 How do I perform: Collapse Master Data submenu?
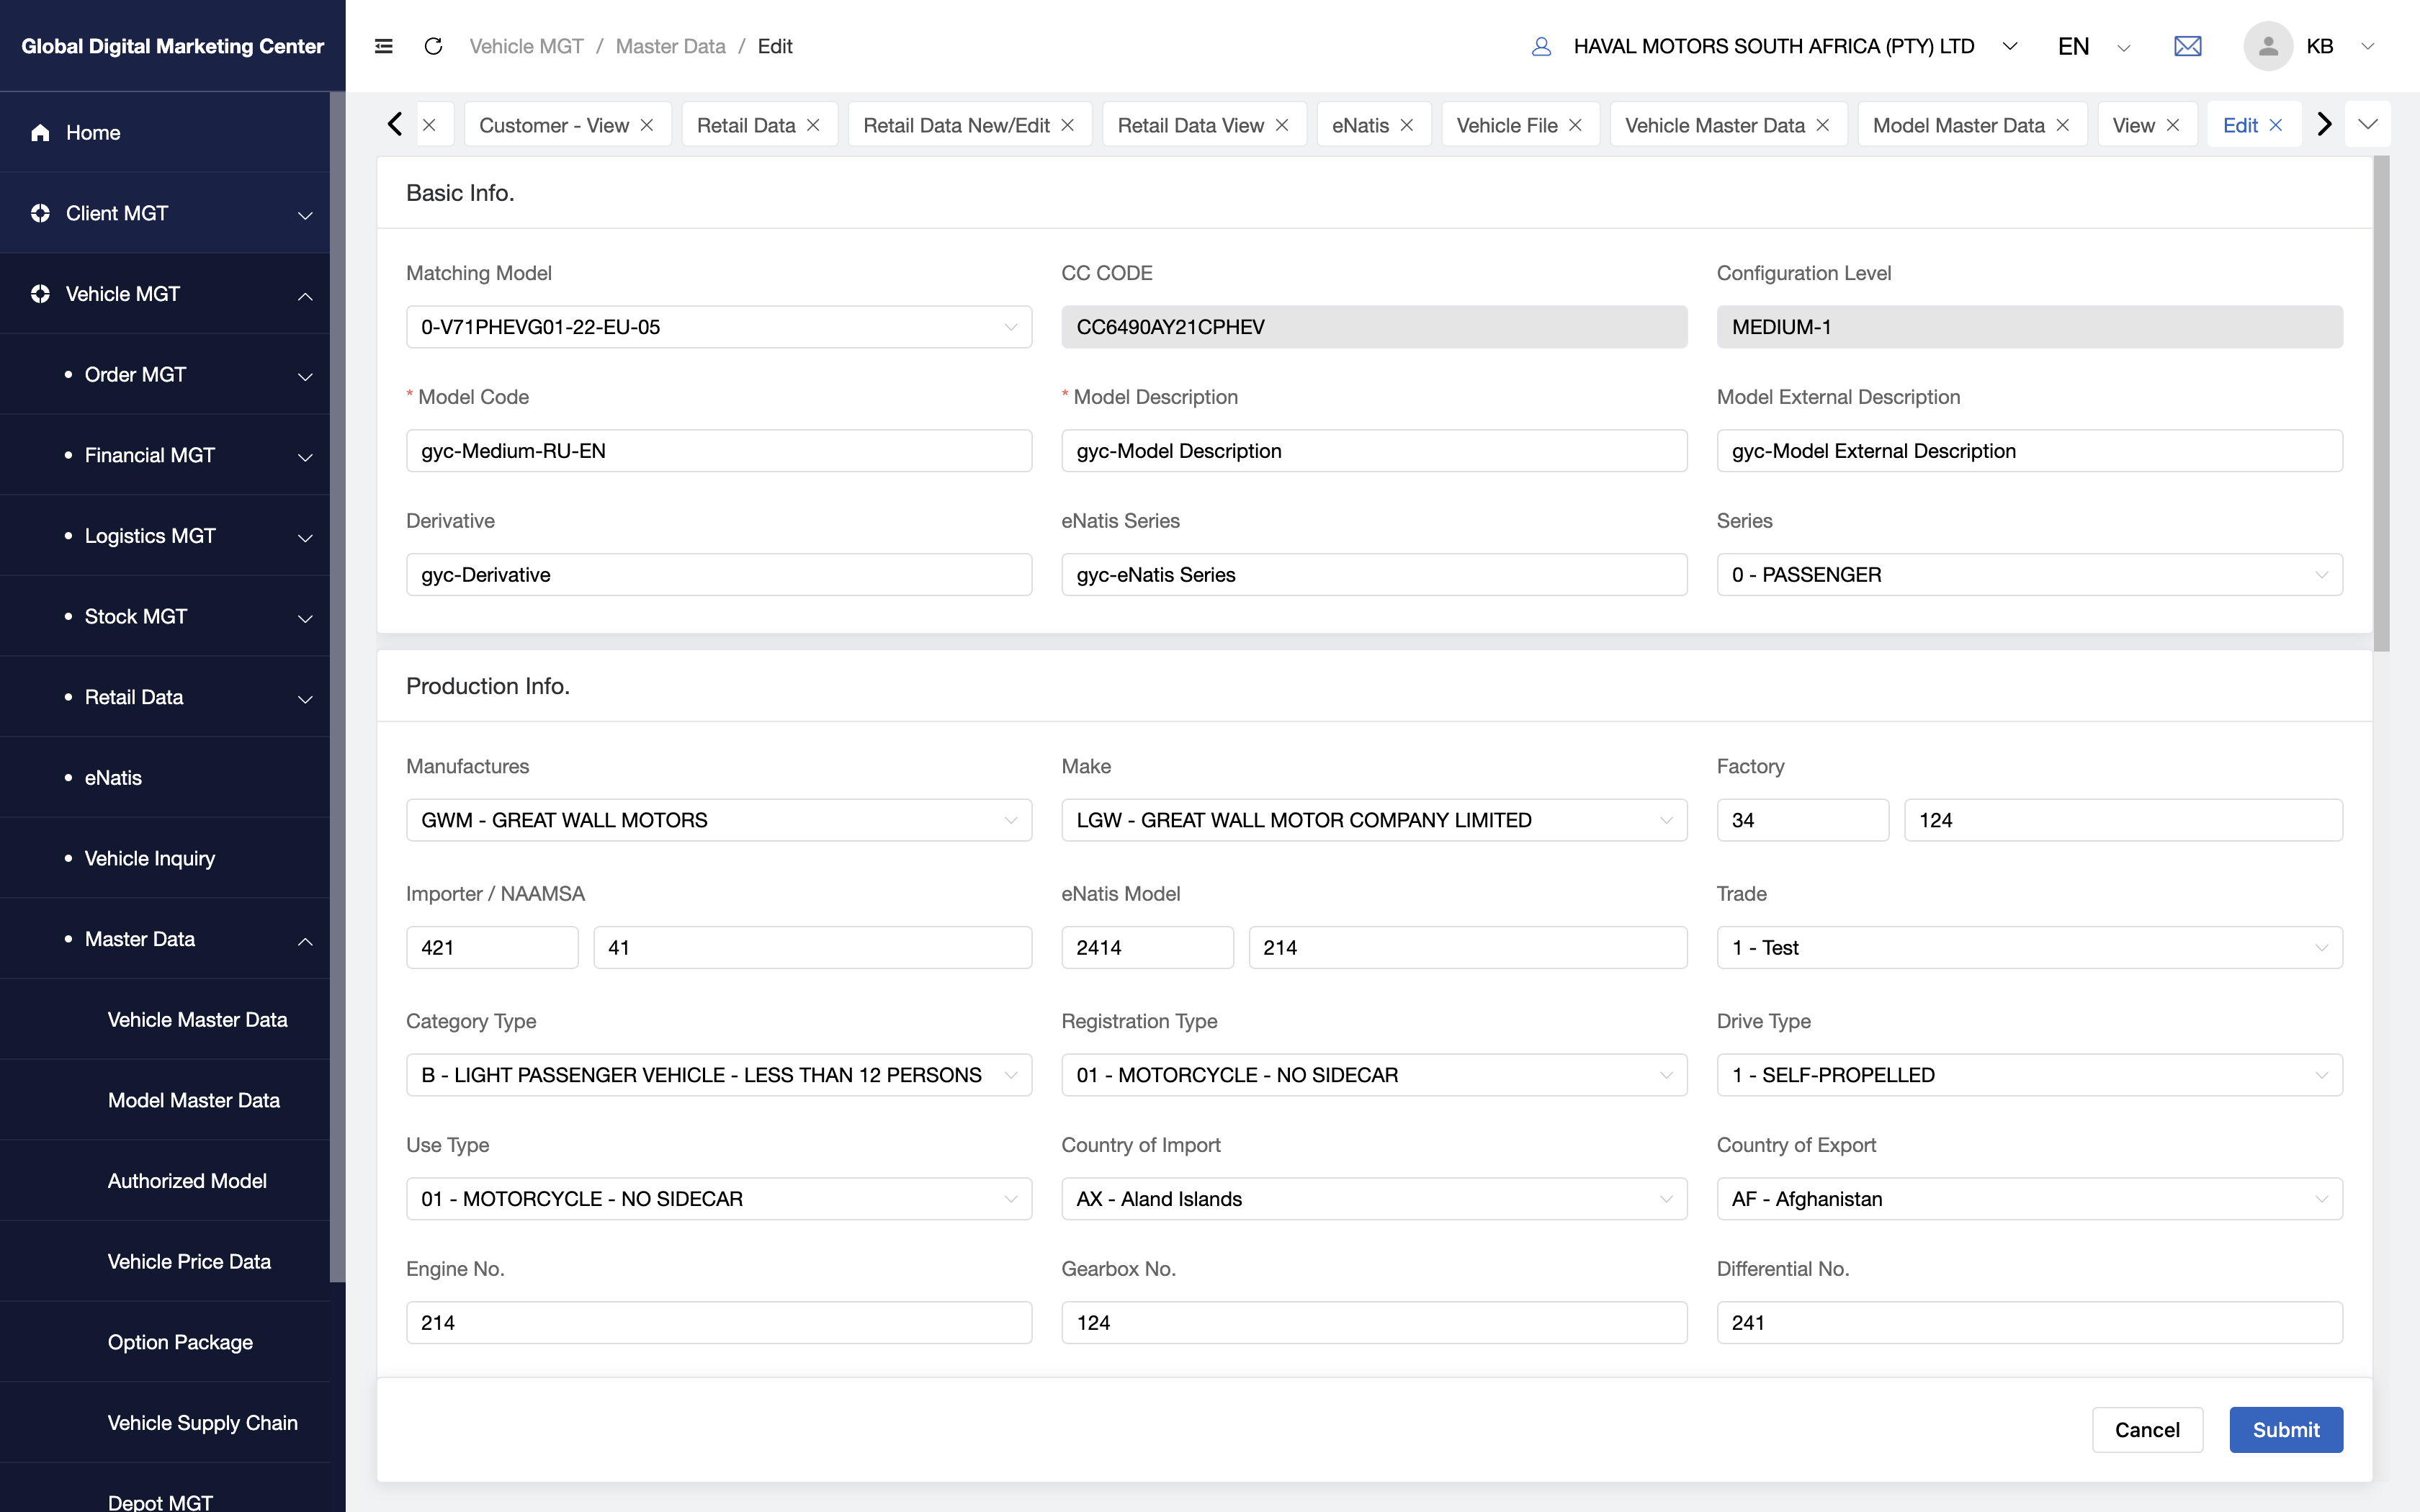pos(165,939)
